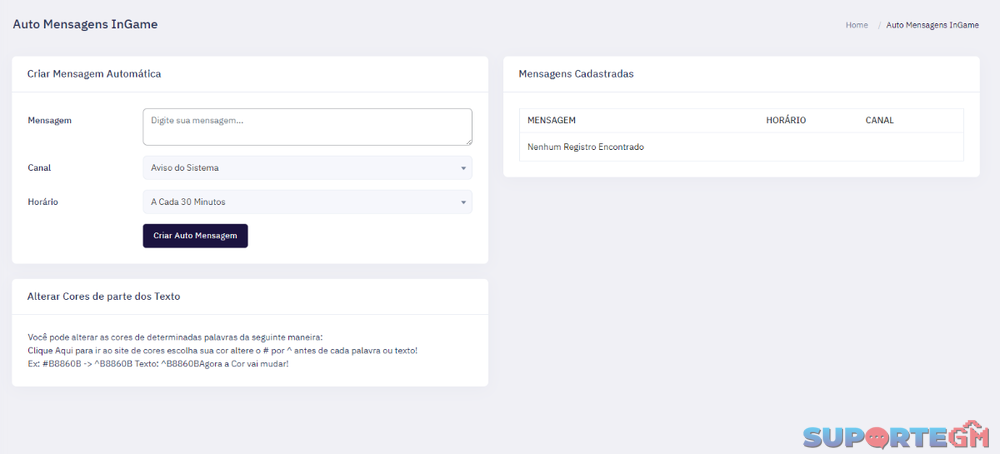Click the Alterar Cores de parte dos Texto header
Screen dimensions: 1000x454
pyautogui.click(x=103, y=297)
